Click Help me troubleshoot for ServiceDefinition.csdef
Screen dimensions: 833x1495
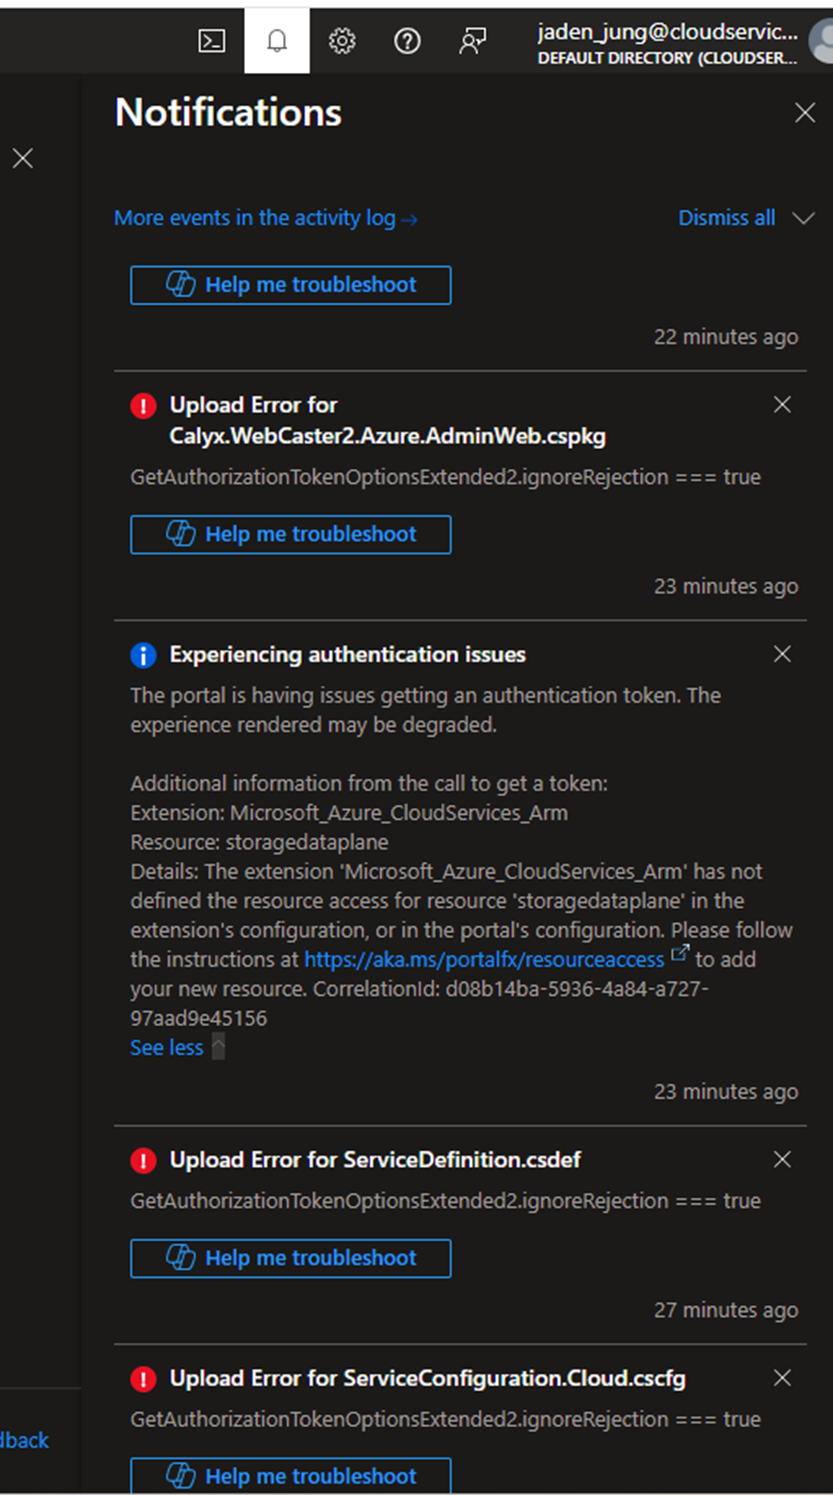291,1258
